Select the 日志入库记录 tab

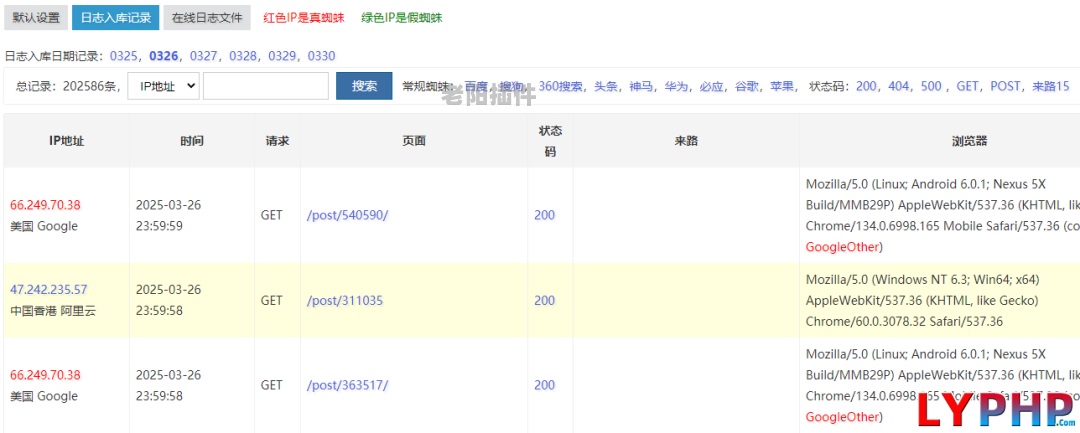point(116,18)
